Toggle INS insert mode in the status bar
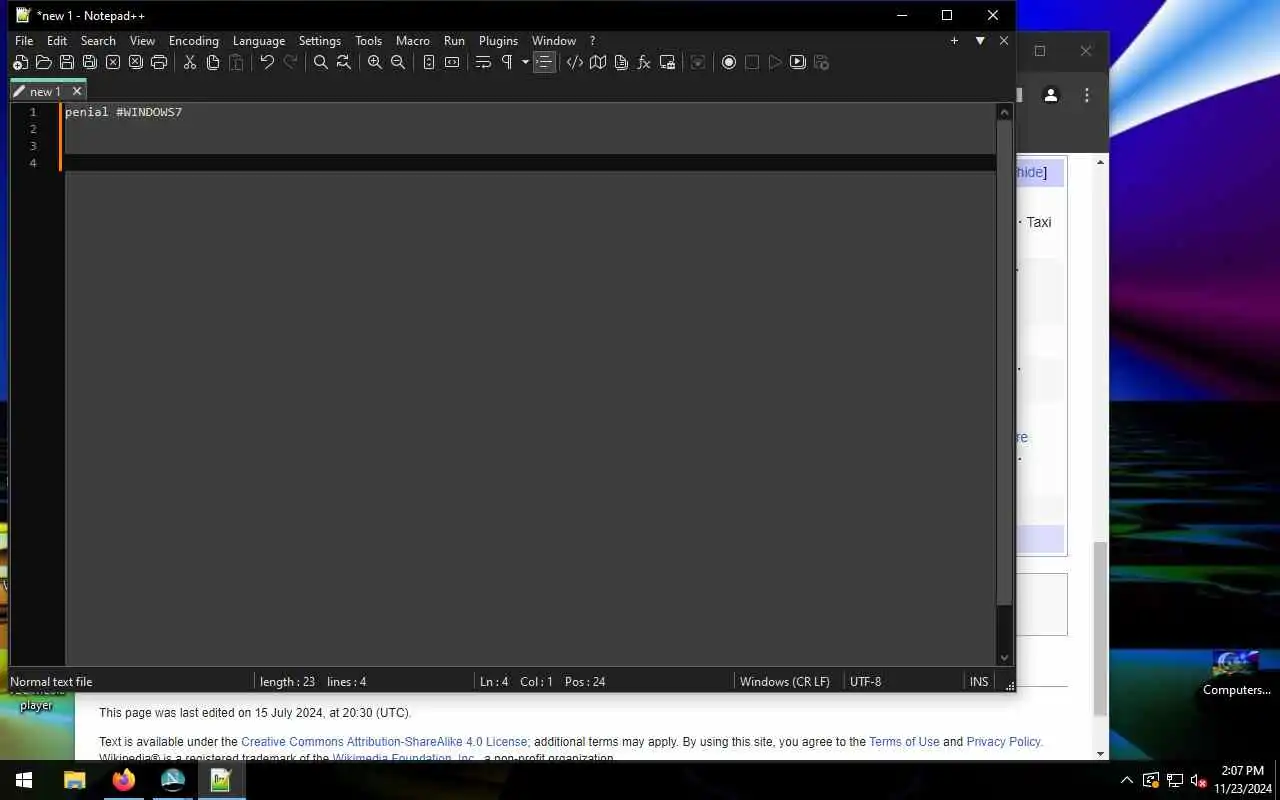This screenshot has height=800, width=1280. click(x=979, y=682)
